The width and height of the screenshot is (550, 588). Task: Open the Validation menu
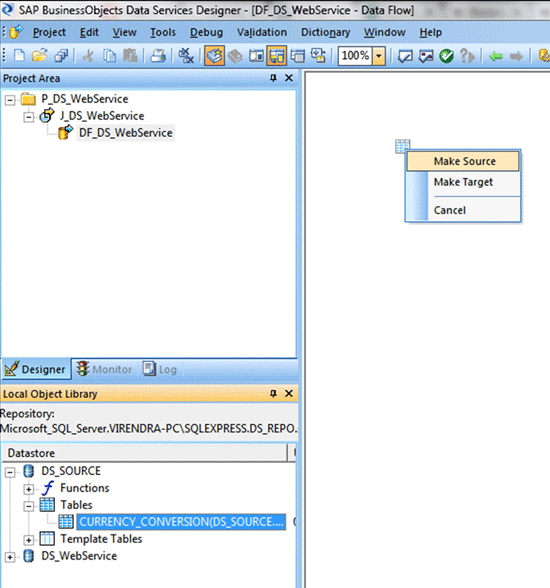point(262,33)
